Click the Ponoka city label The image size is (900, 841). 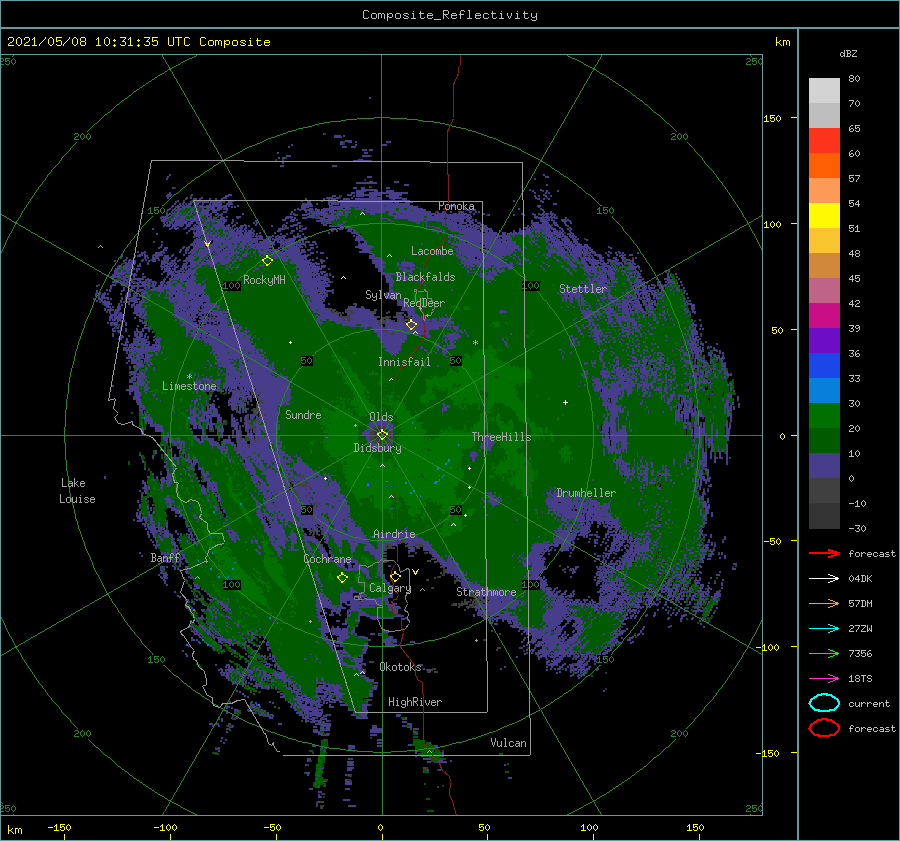456,206
